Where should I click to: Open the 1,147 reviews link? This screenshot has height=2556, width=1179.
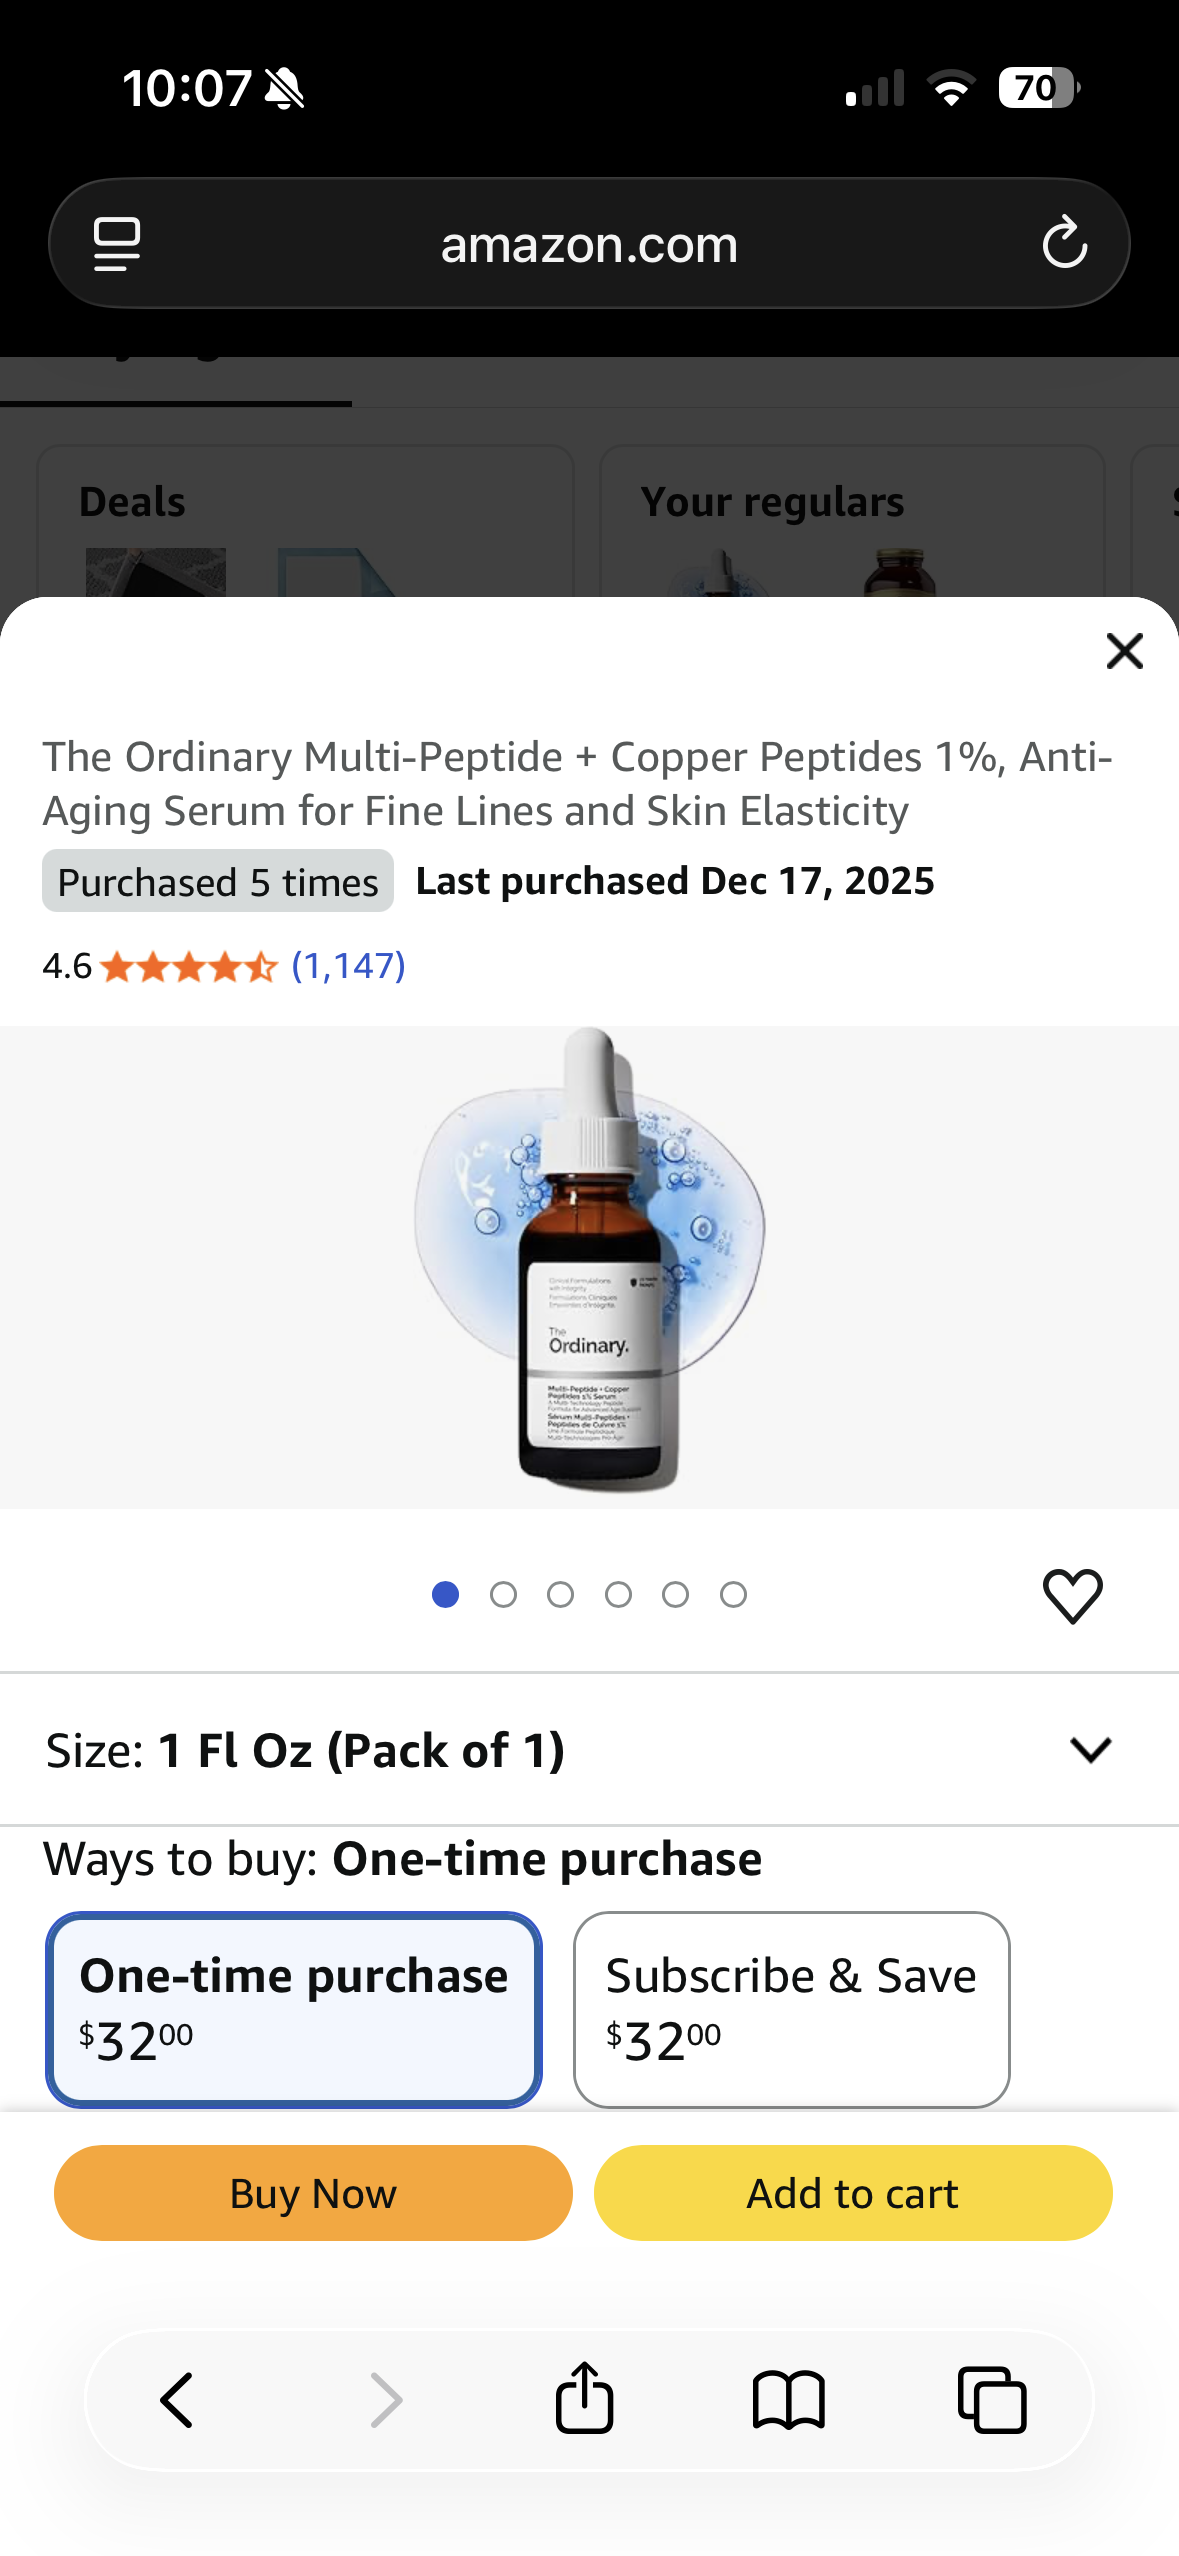(348, 966)
